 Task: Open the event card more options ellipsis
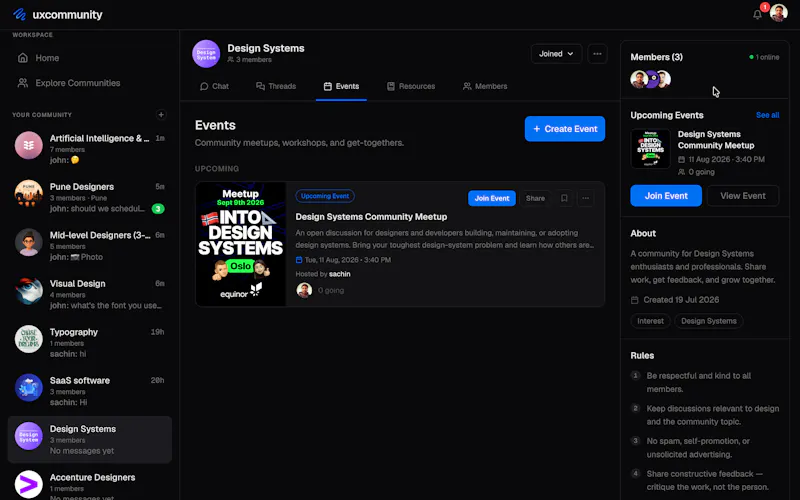click(x=586, y=198)
